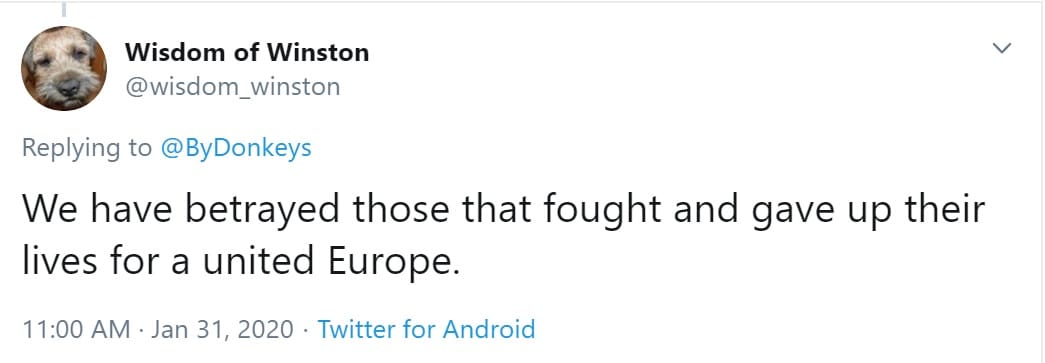Screen dimensions: 1045x363
Task: Open the @ByDonkeys mention link
Action: point(236,148)
